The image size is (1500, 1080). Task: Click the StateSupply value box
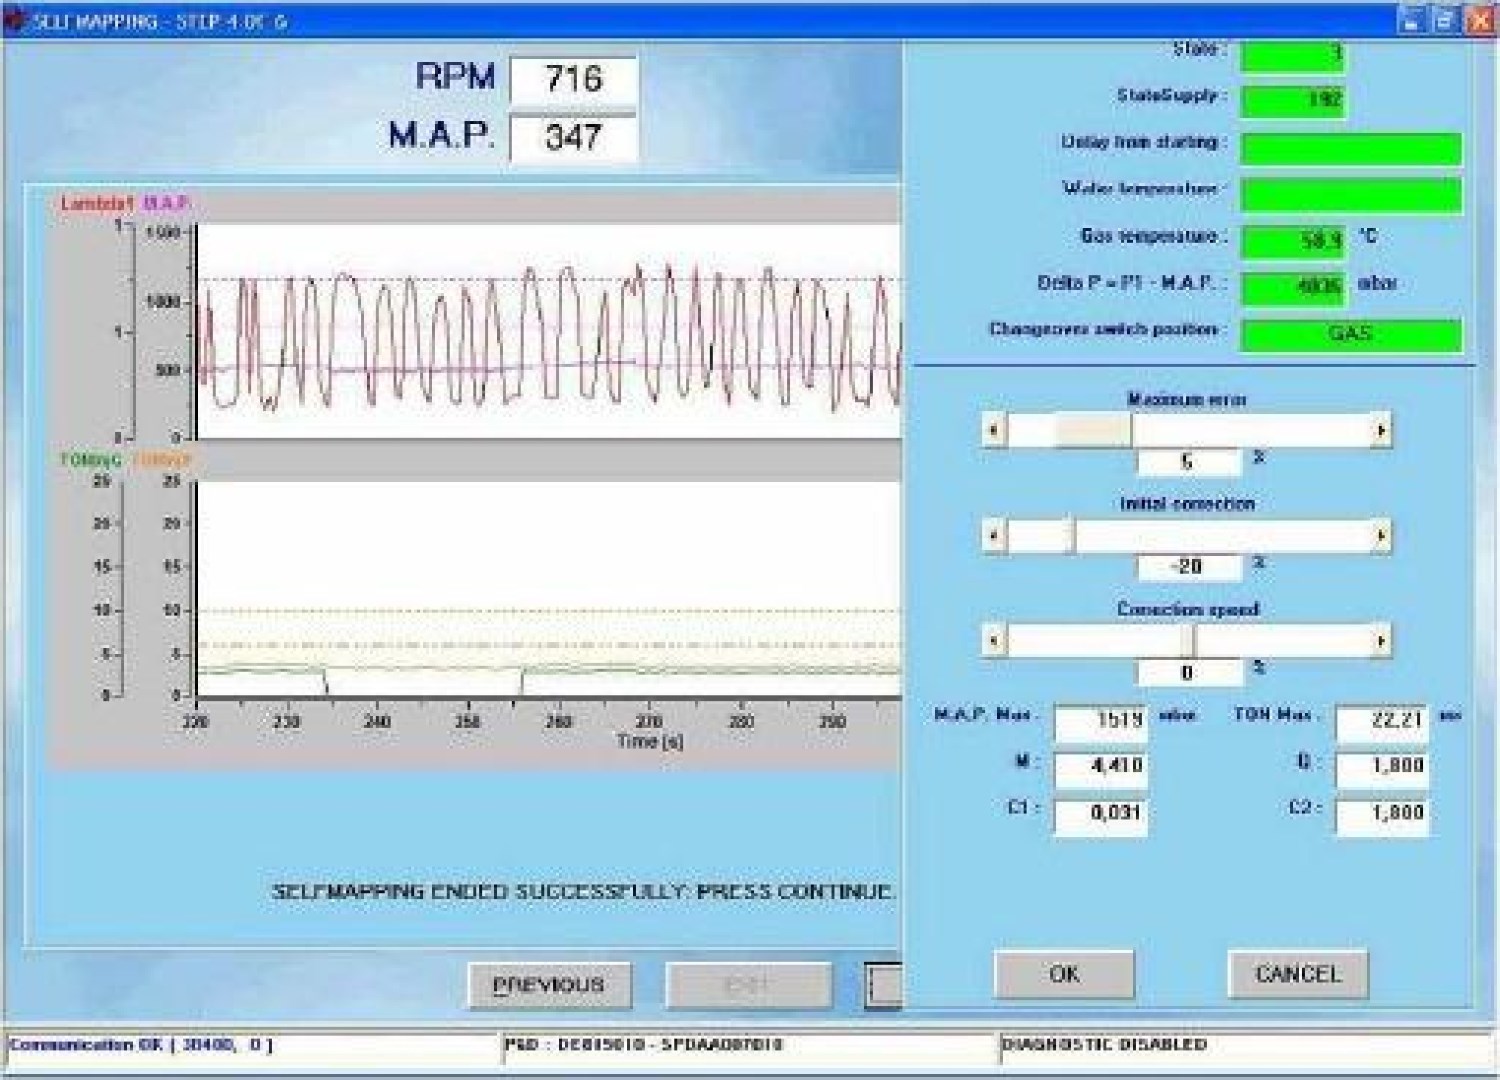click(1293, 101)
